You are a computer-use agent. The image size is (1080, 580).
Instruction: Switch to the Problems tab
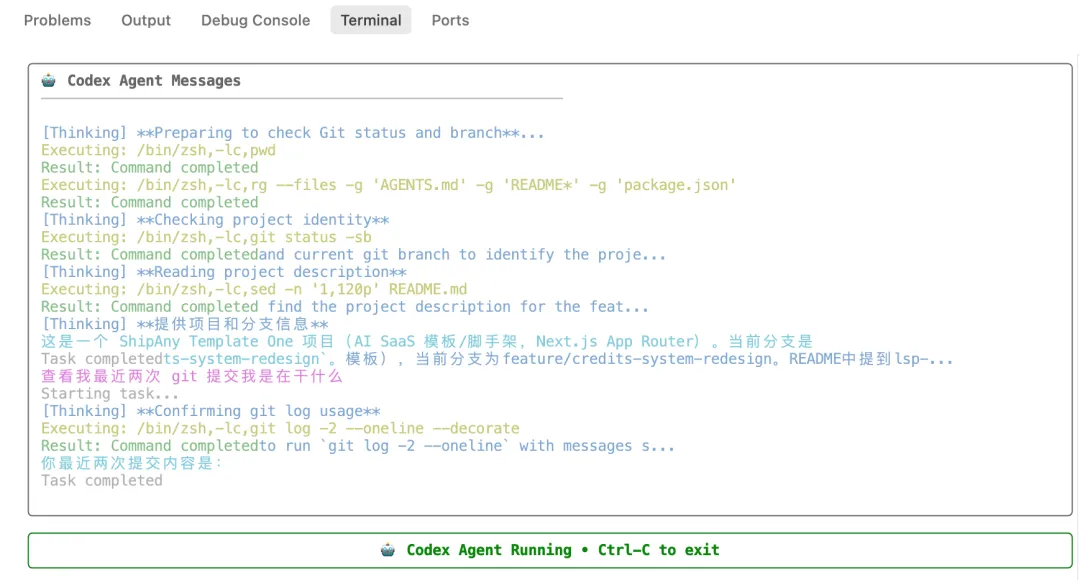57,20
